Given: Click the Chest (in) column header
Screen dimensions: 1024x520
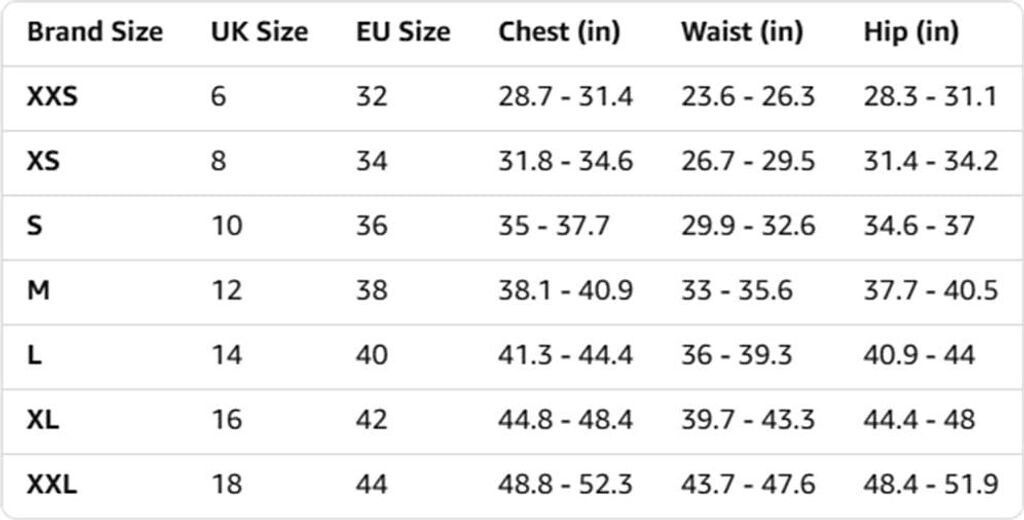Looking at the screenshot, I should (x=559, y=32).
